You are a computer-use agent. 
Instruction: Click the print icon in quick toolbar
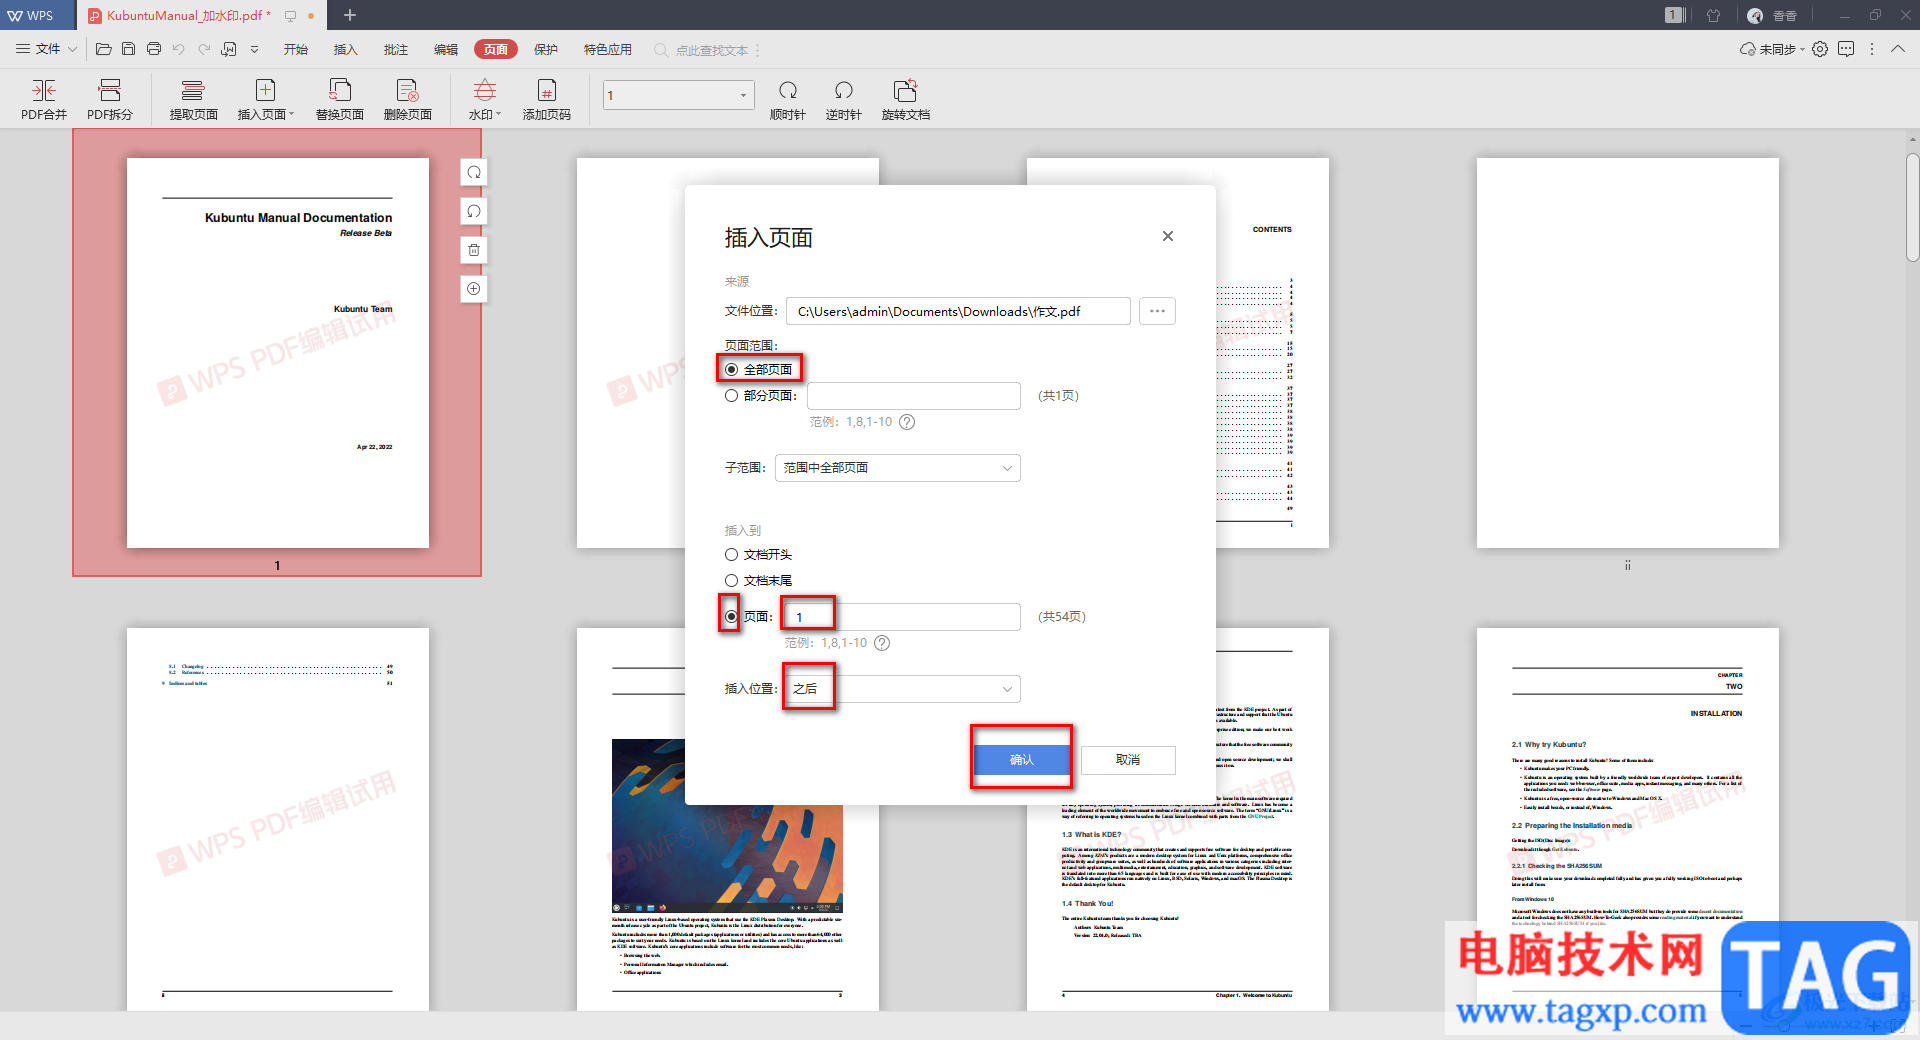coord(154,49)
